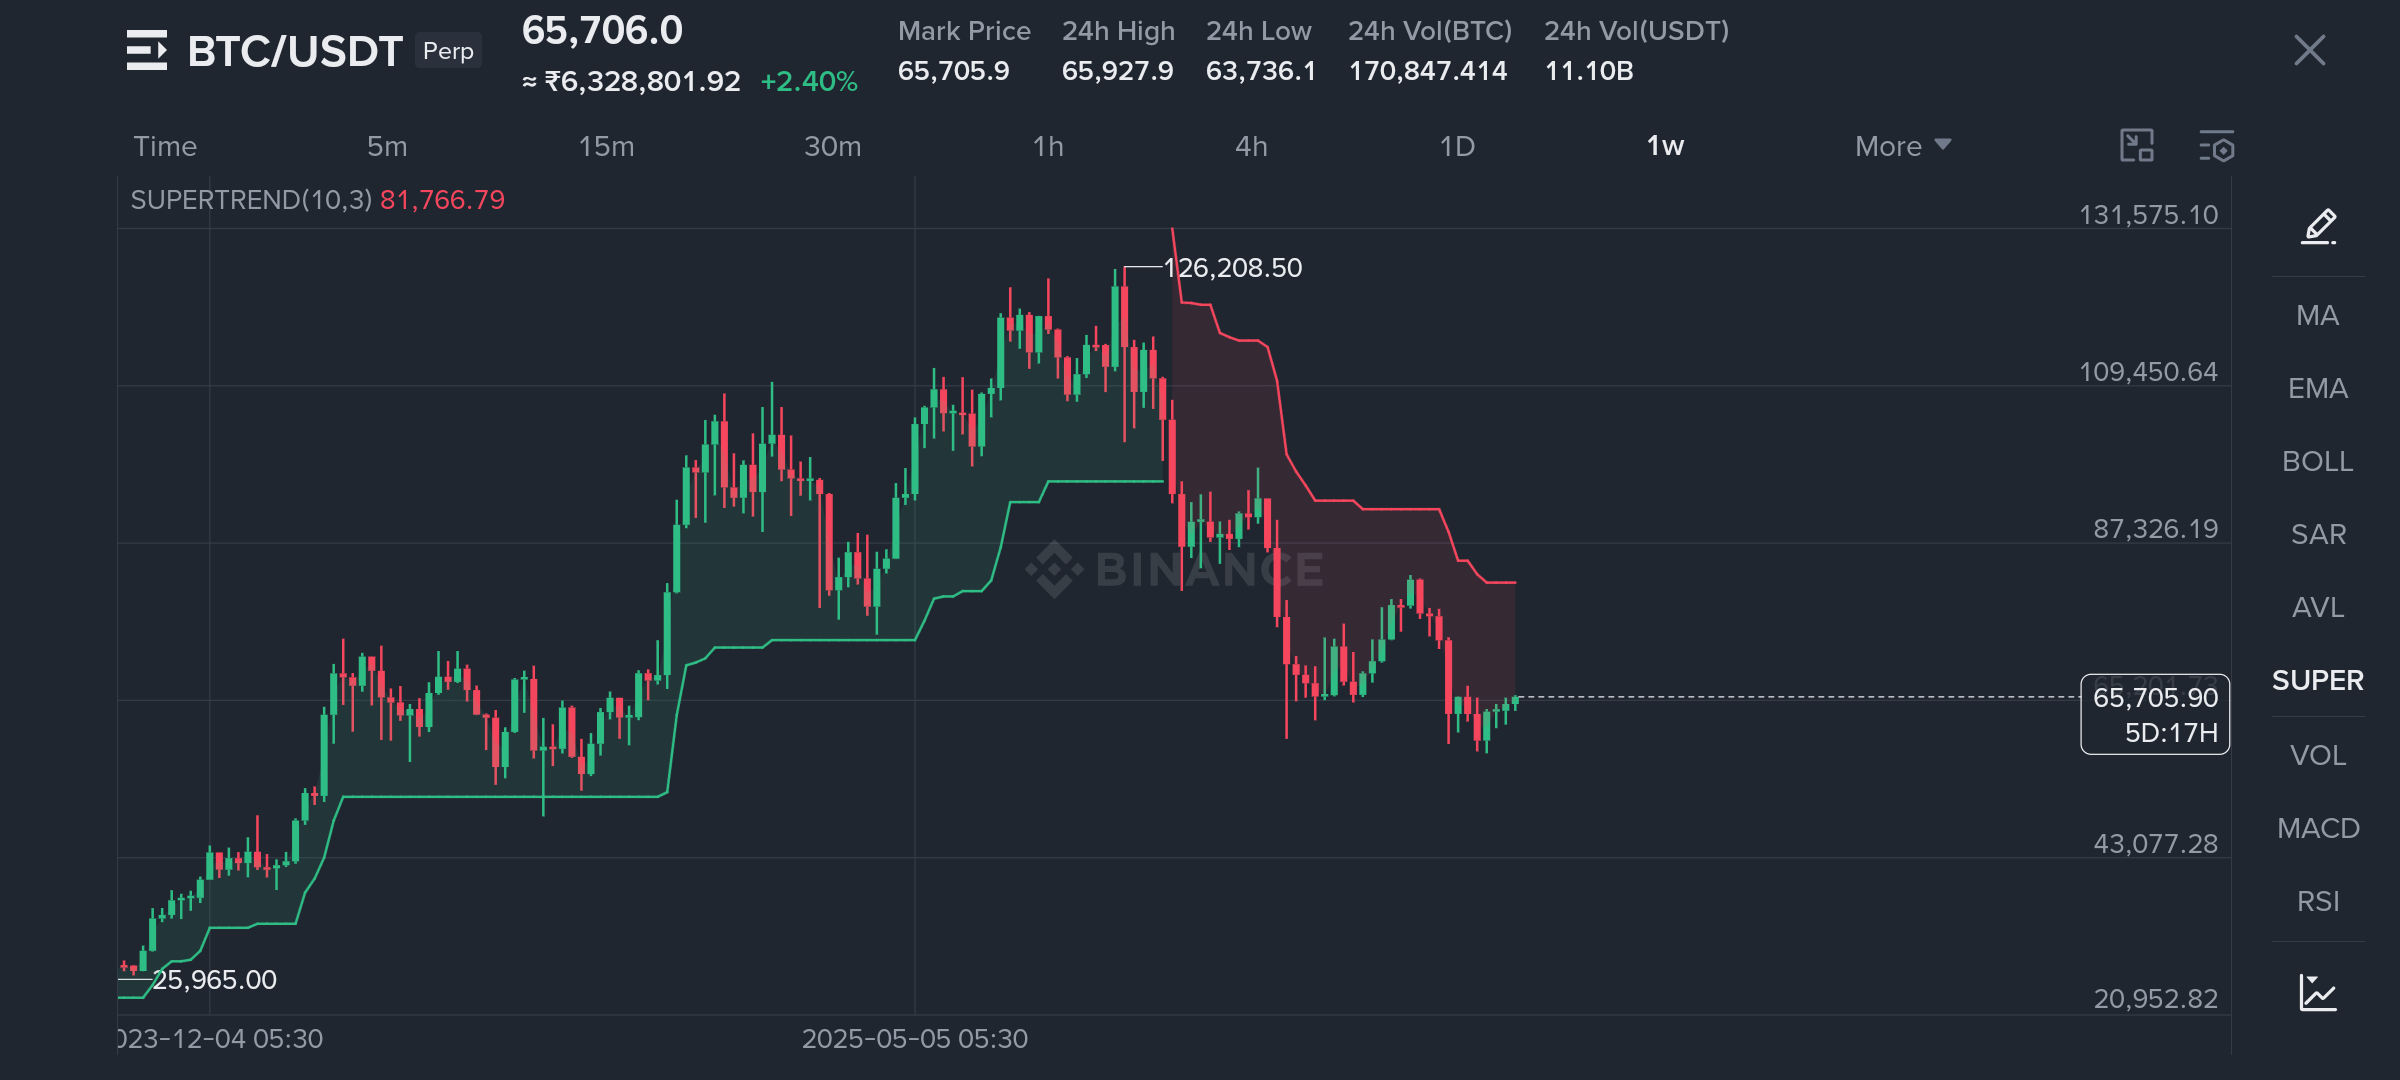The image size is (2400, 1080).
Task: Open the chart settings icon
Action: 2216,146
